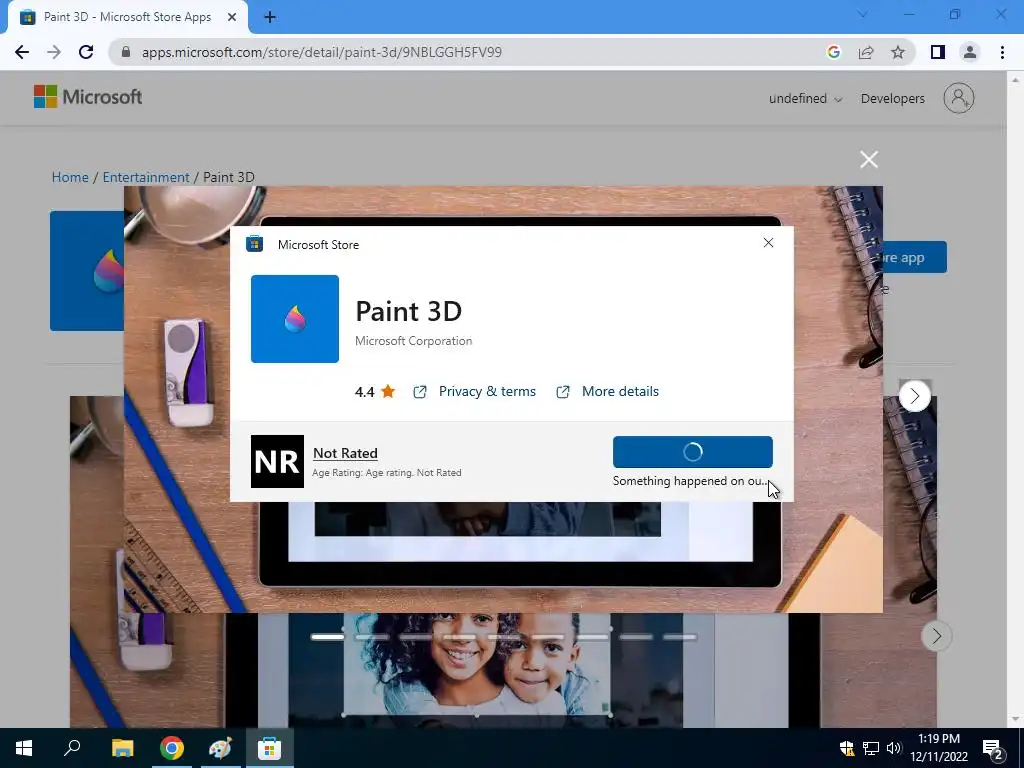Click the taskbar clock showing 1:19 PM
Image resolution: width=1024 pixels, height=768 pixels.
(x=939, y=748)
